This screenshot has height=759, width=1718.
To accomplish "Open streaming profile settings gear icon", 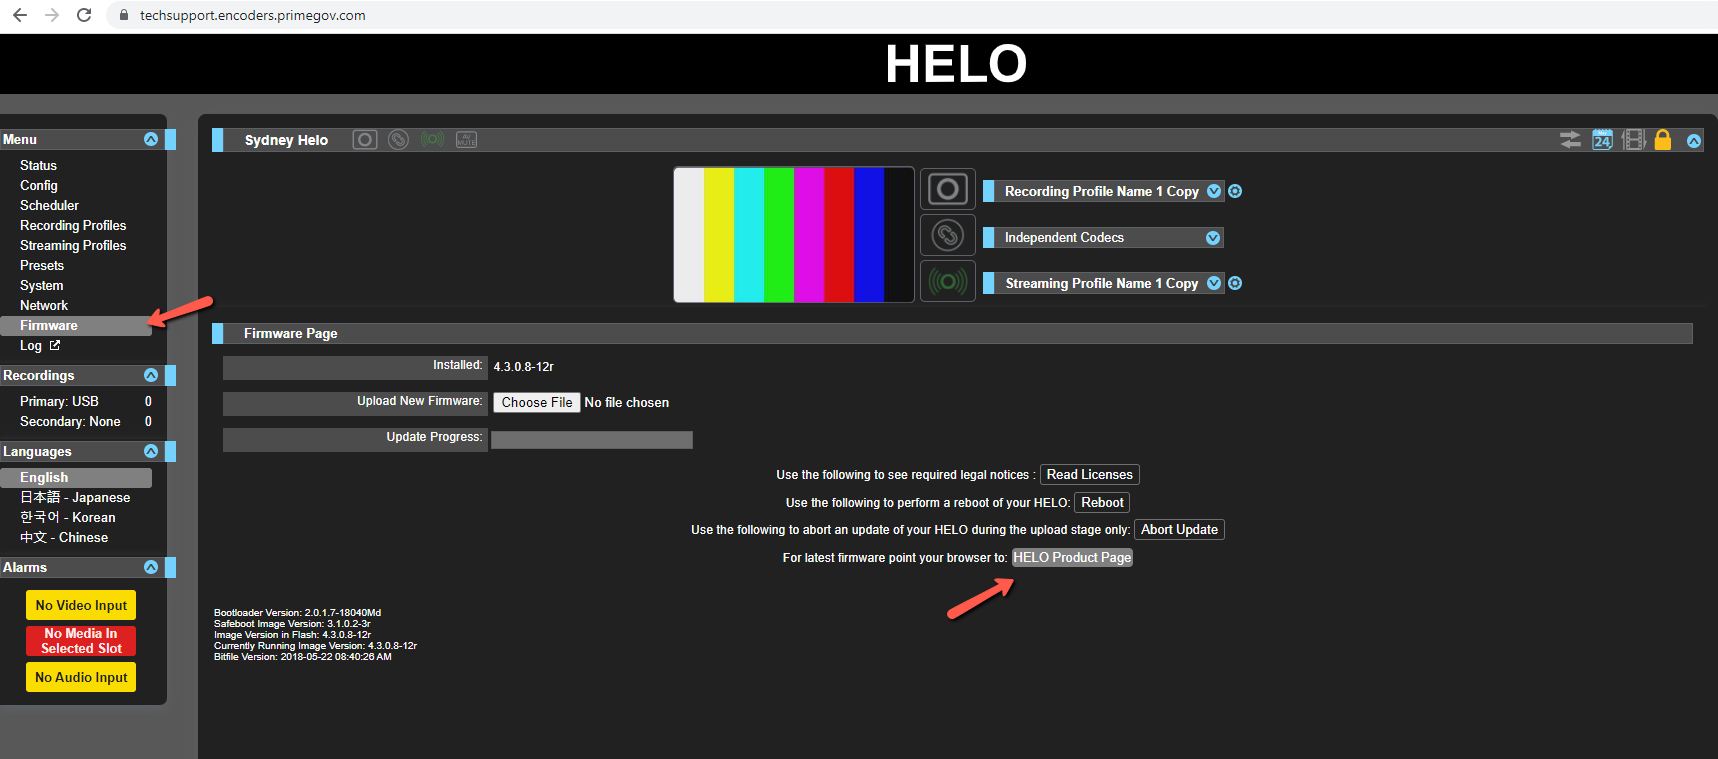I will (x=1235, y=283).
